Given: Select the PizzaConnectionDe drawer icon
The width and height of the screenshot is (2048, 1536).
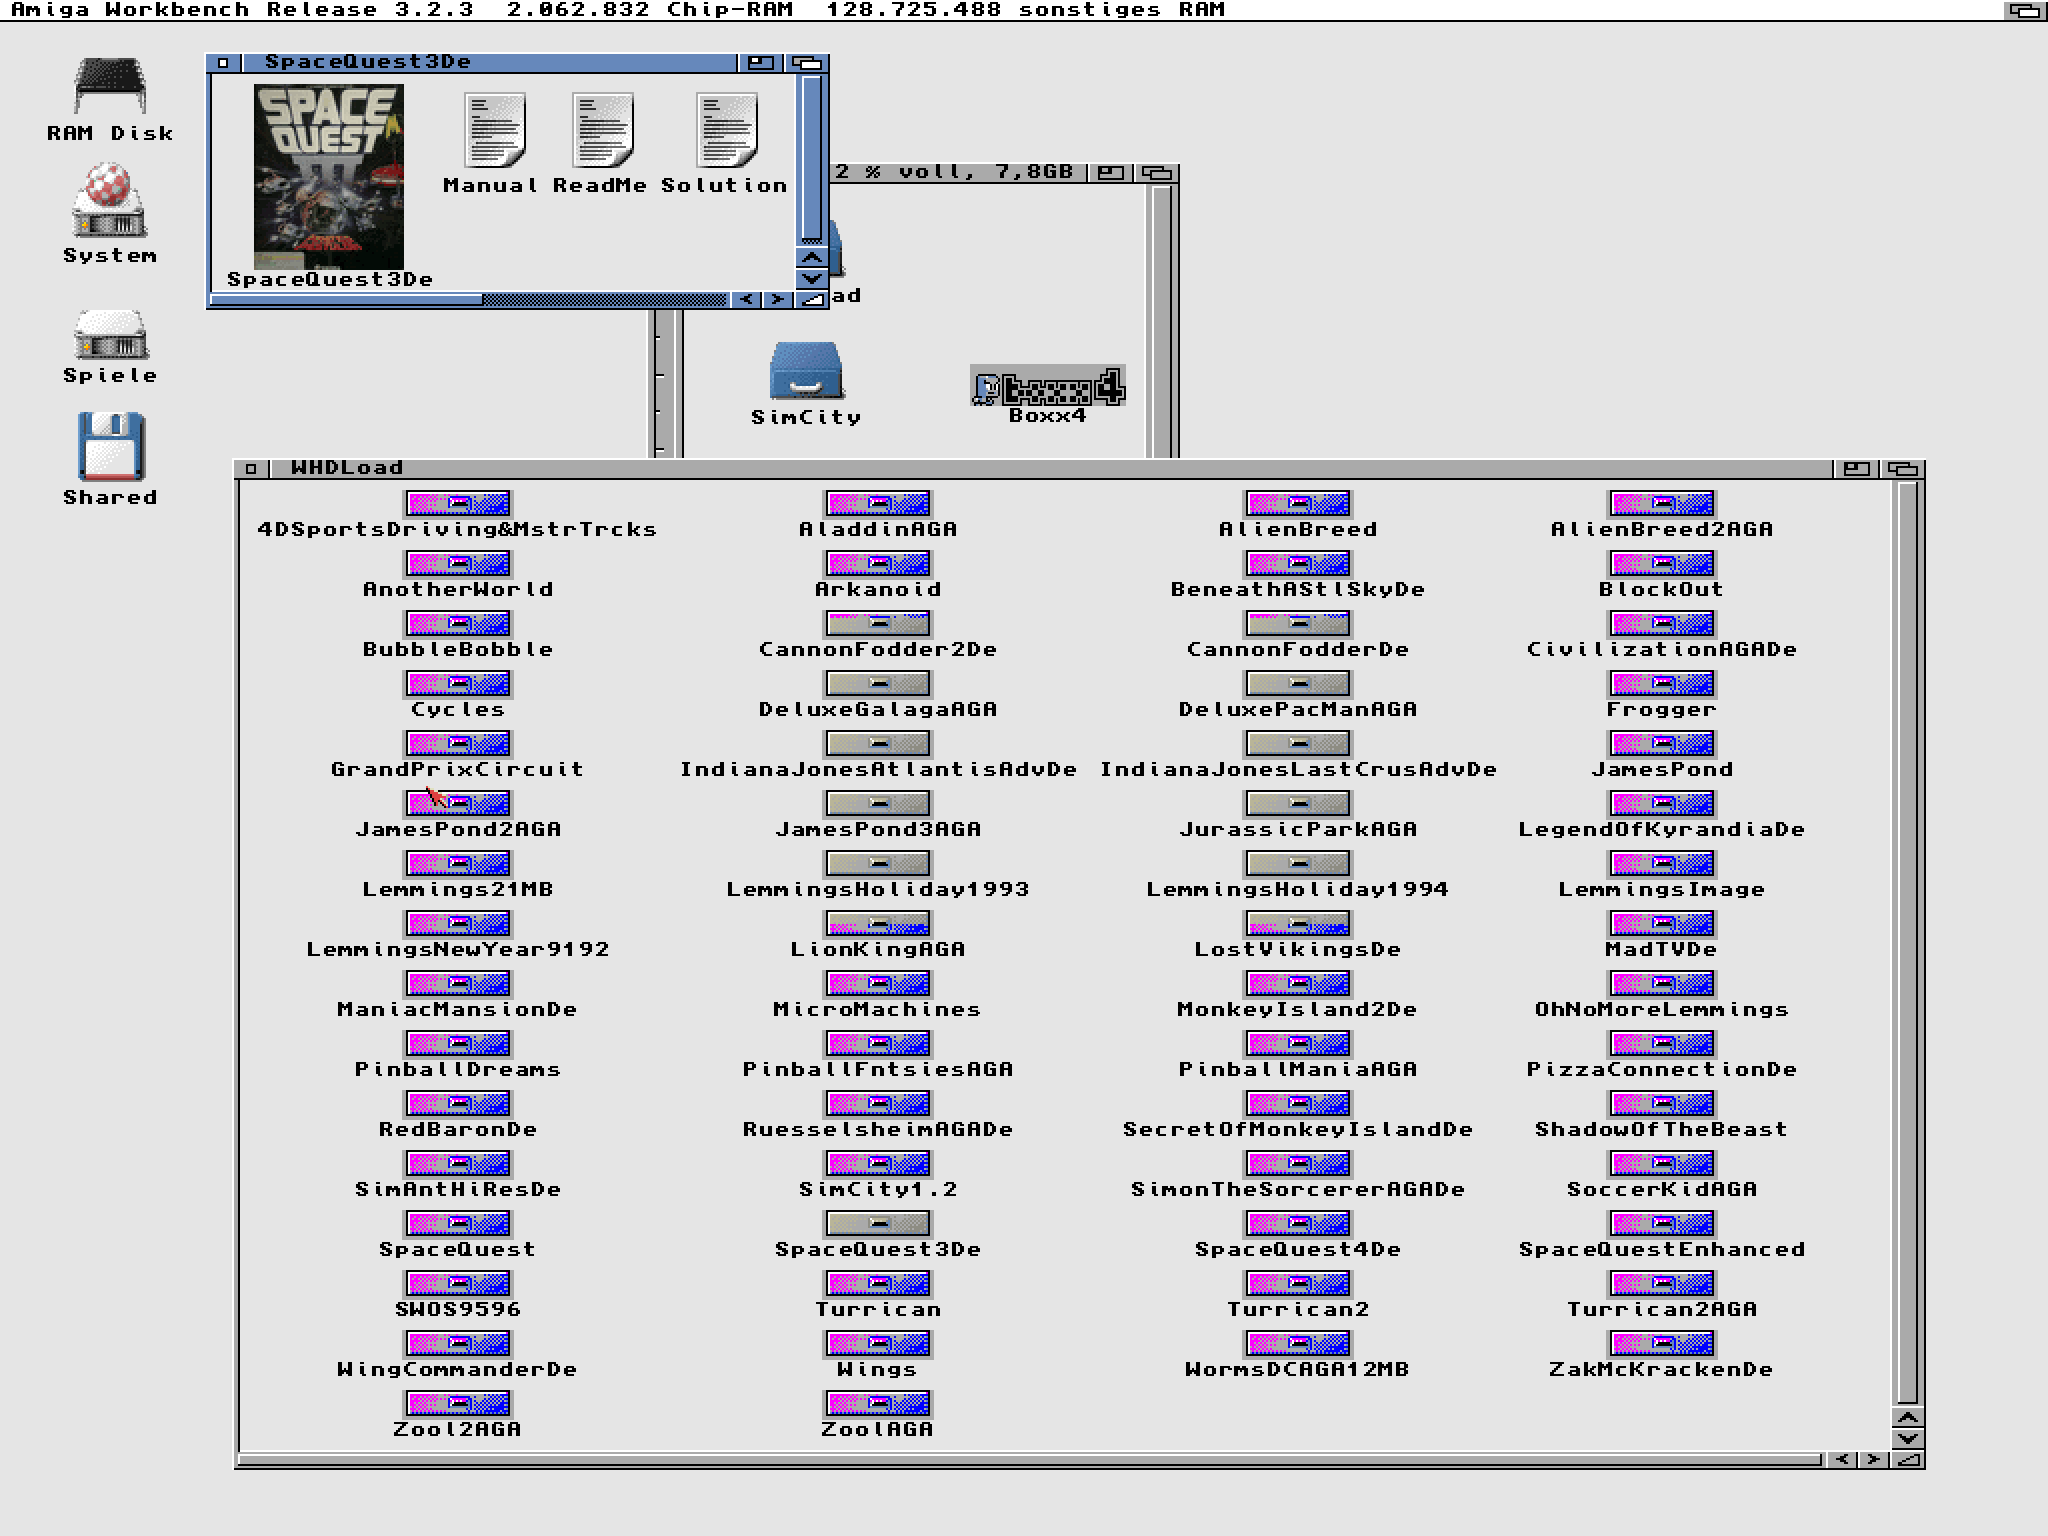Looking at the screenshot, I should (1662, 1043).
